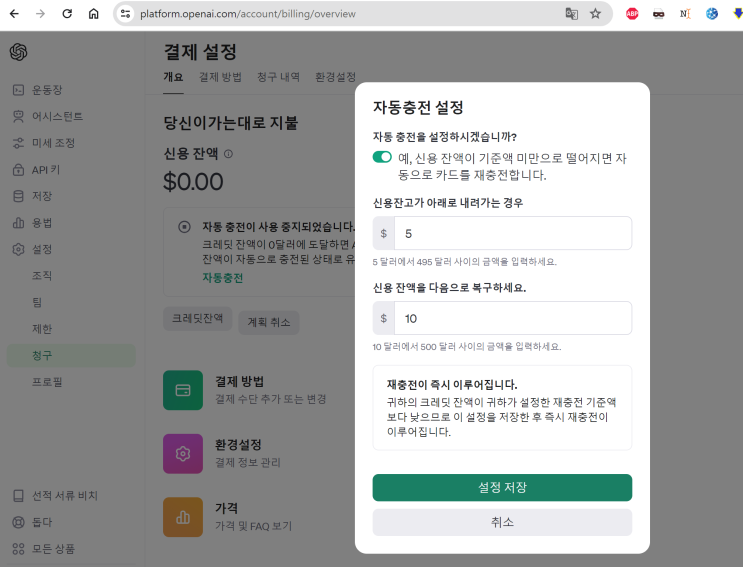
Task: Click the blue globe extension icon
Action: click(x=712, y=14)
